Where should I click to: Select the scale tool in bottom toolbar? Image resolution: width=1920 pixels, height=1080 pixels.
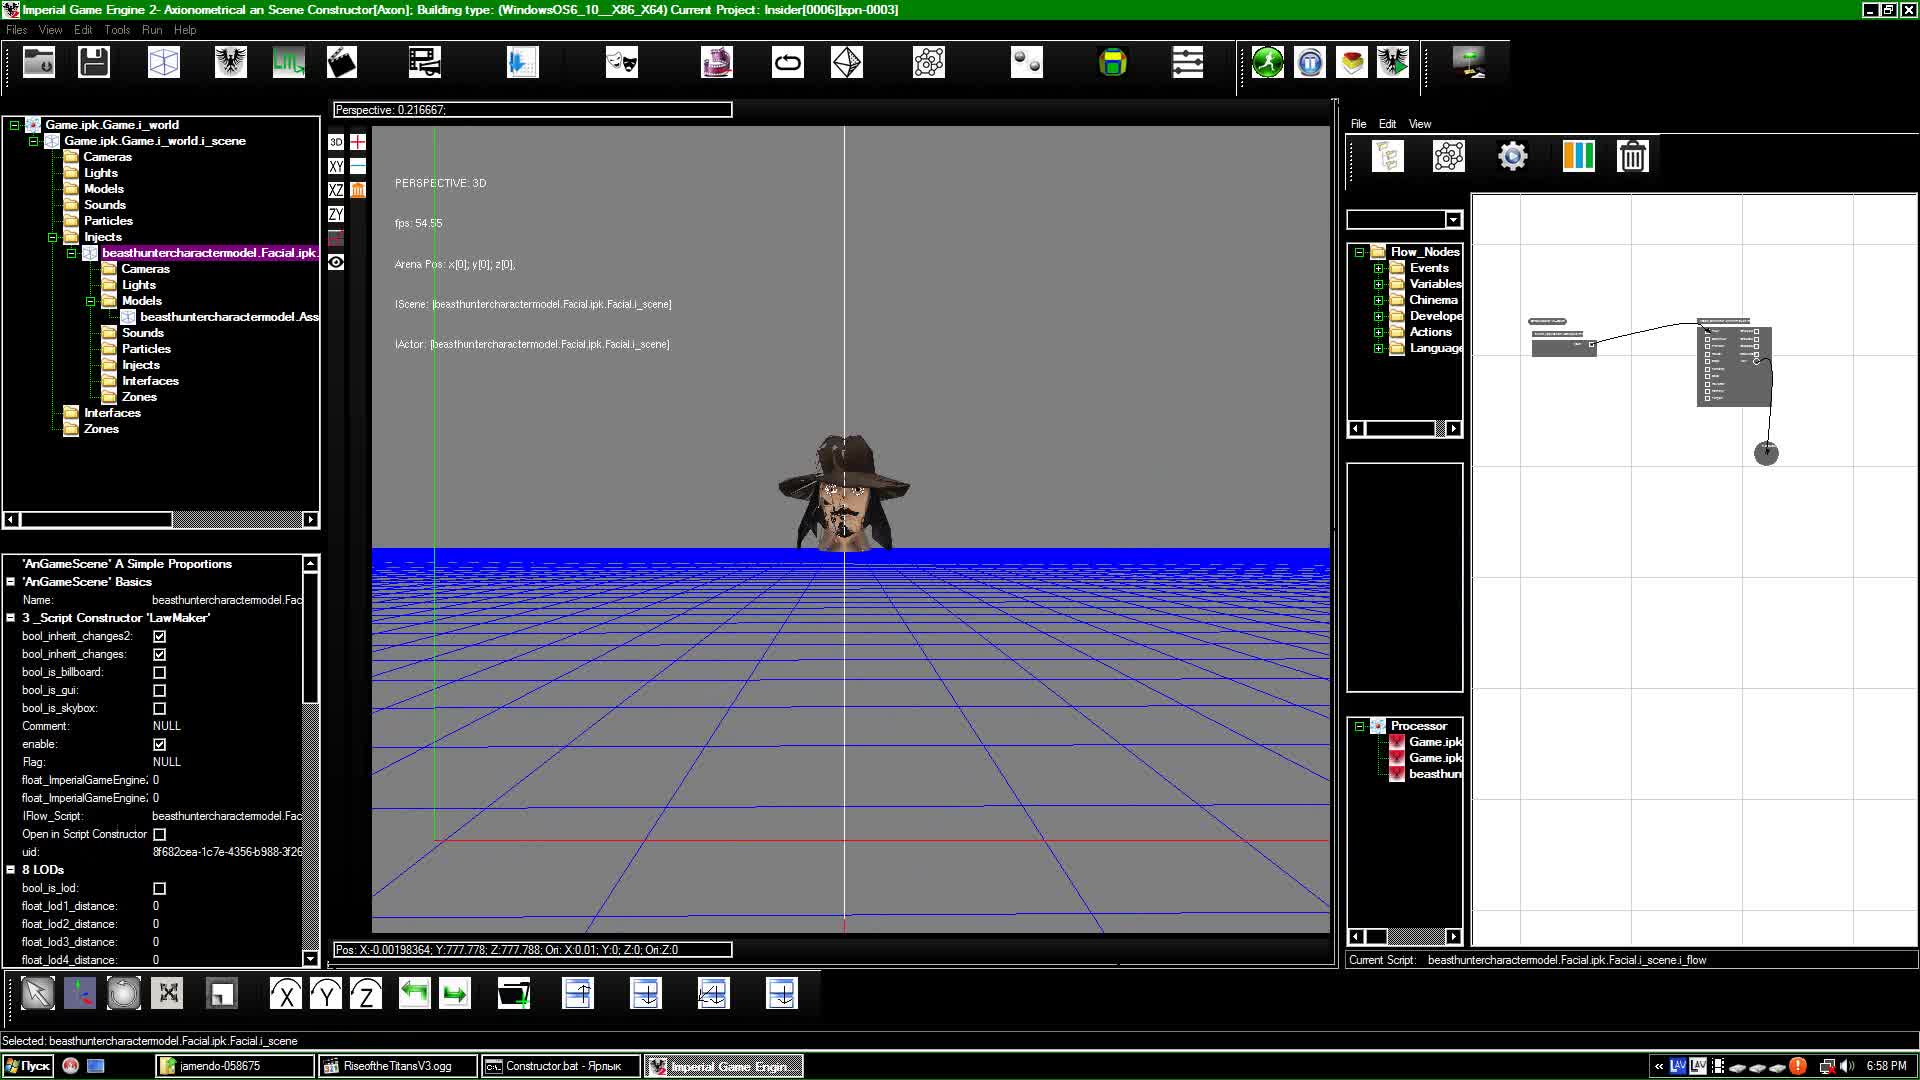[167, 993]
